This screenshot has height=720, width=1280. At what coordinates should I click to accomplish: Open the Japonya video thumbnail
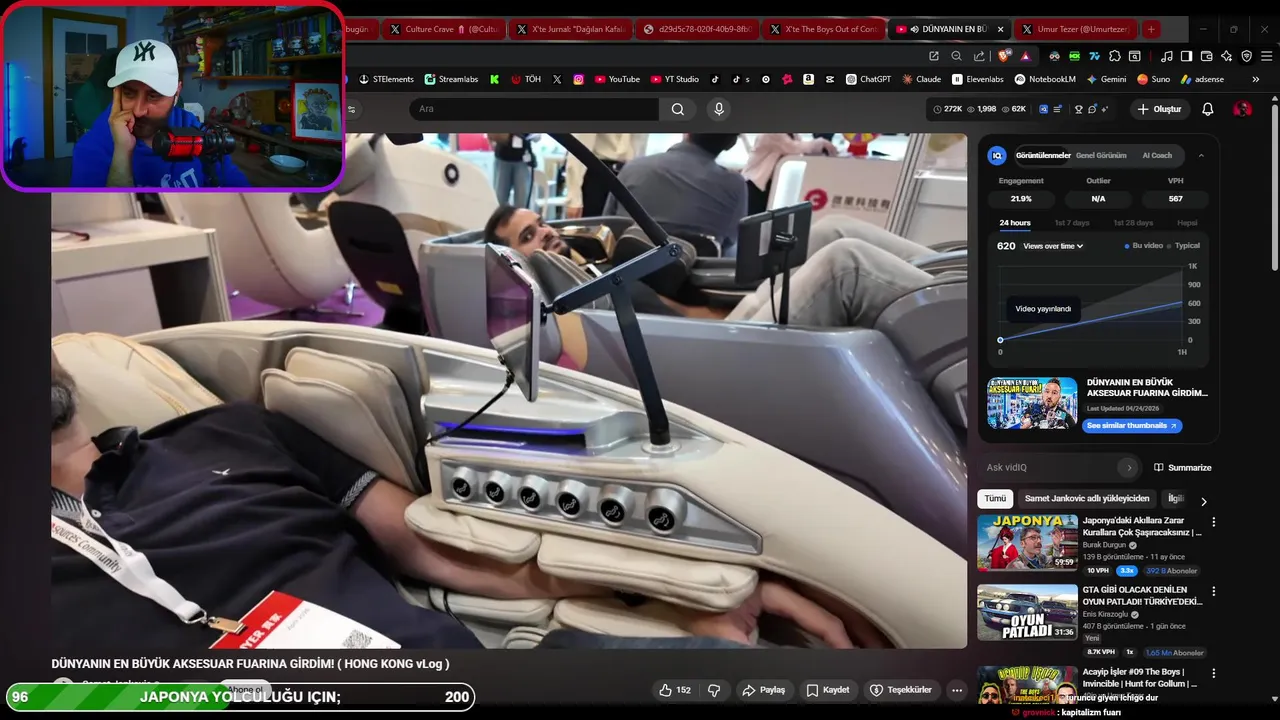(1027, 542)
